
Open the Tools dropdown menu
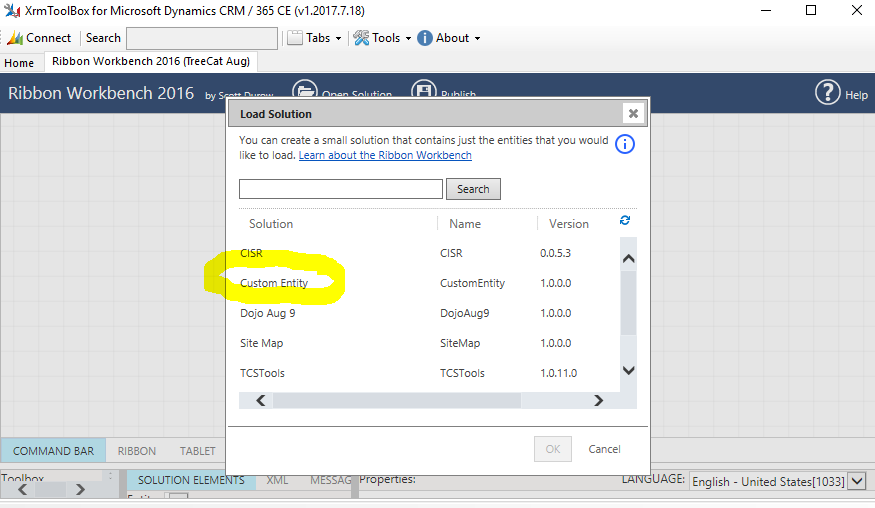click(x=382, y=38)
